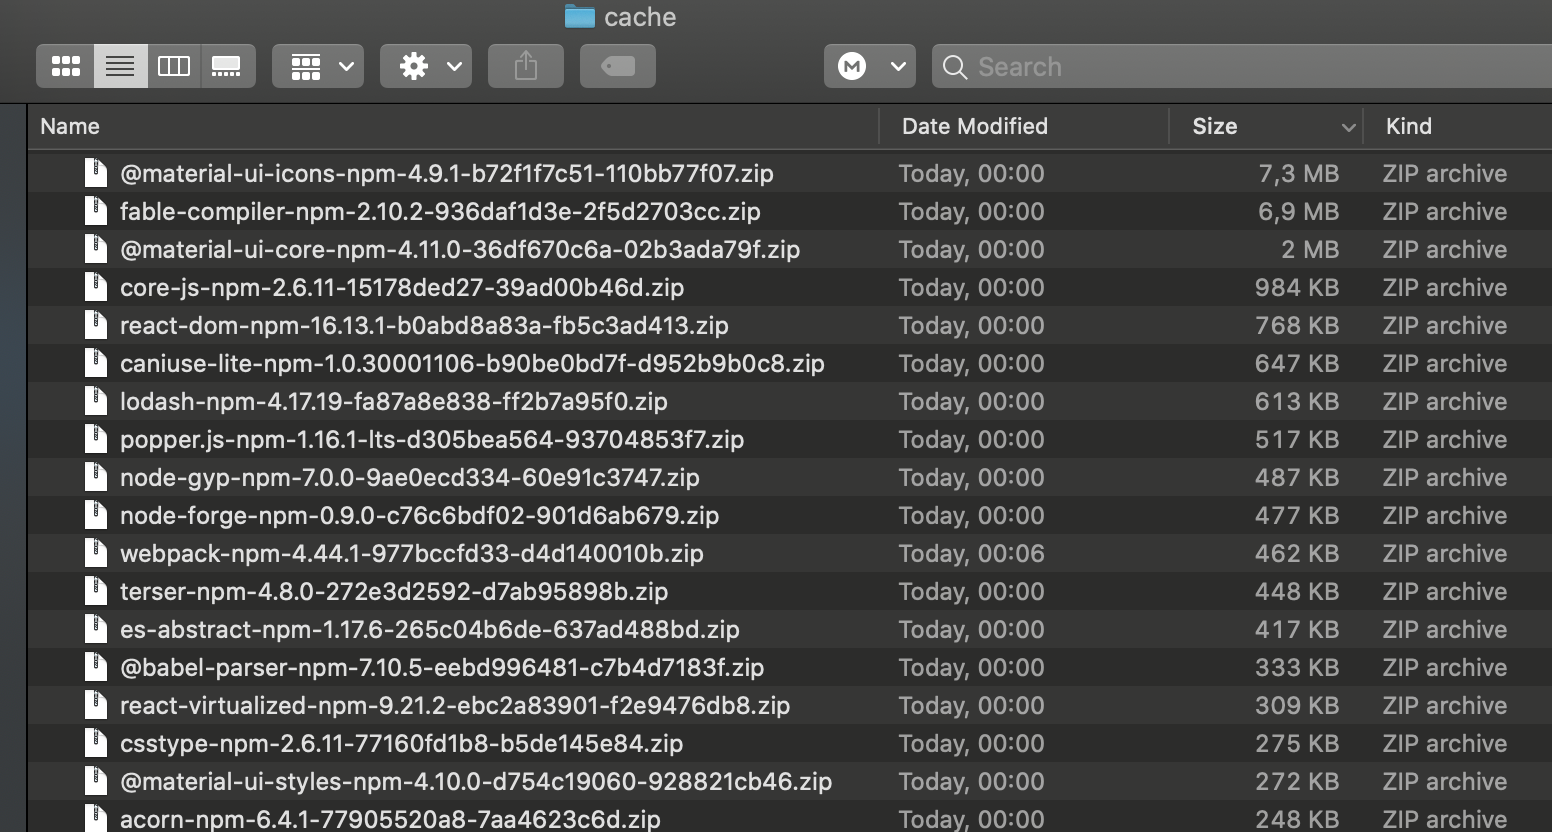Select lodash-npm-4.17.19 zip file
The image size is (1552, 832).
(394, 402)
